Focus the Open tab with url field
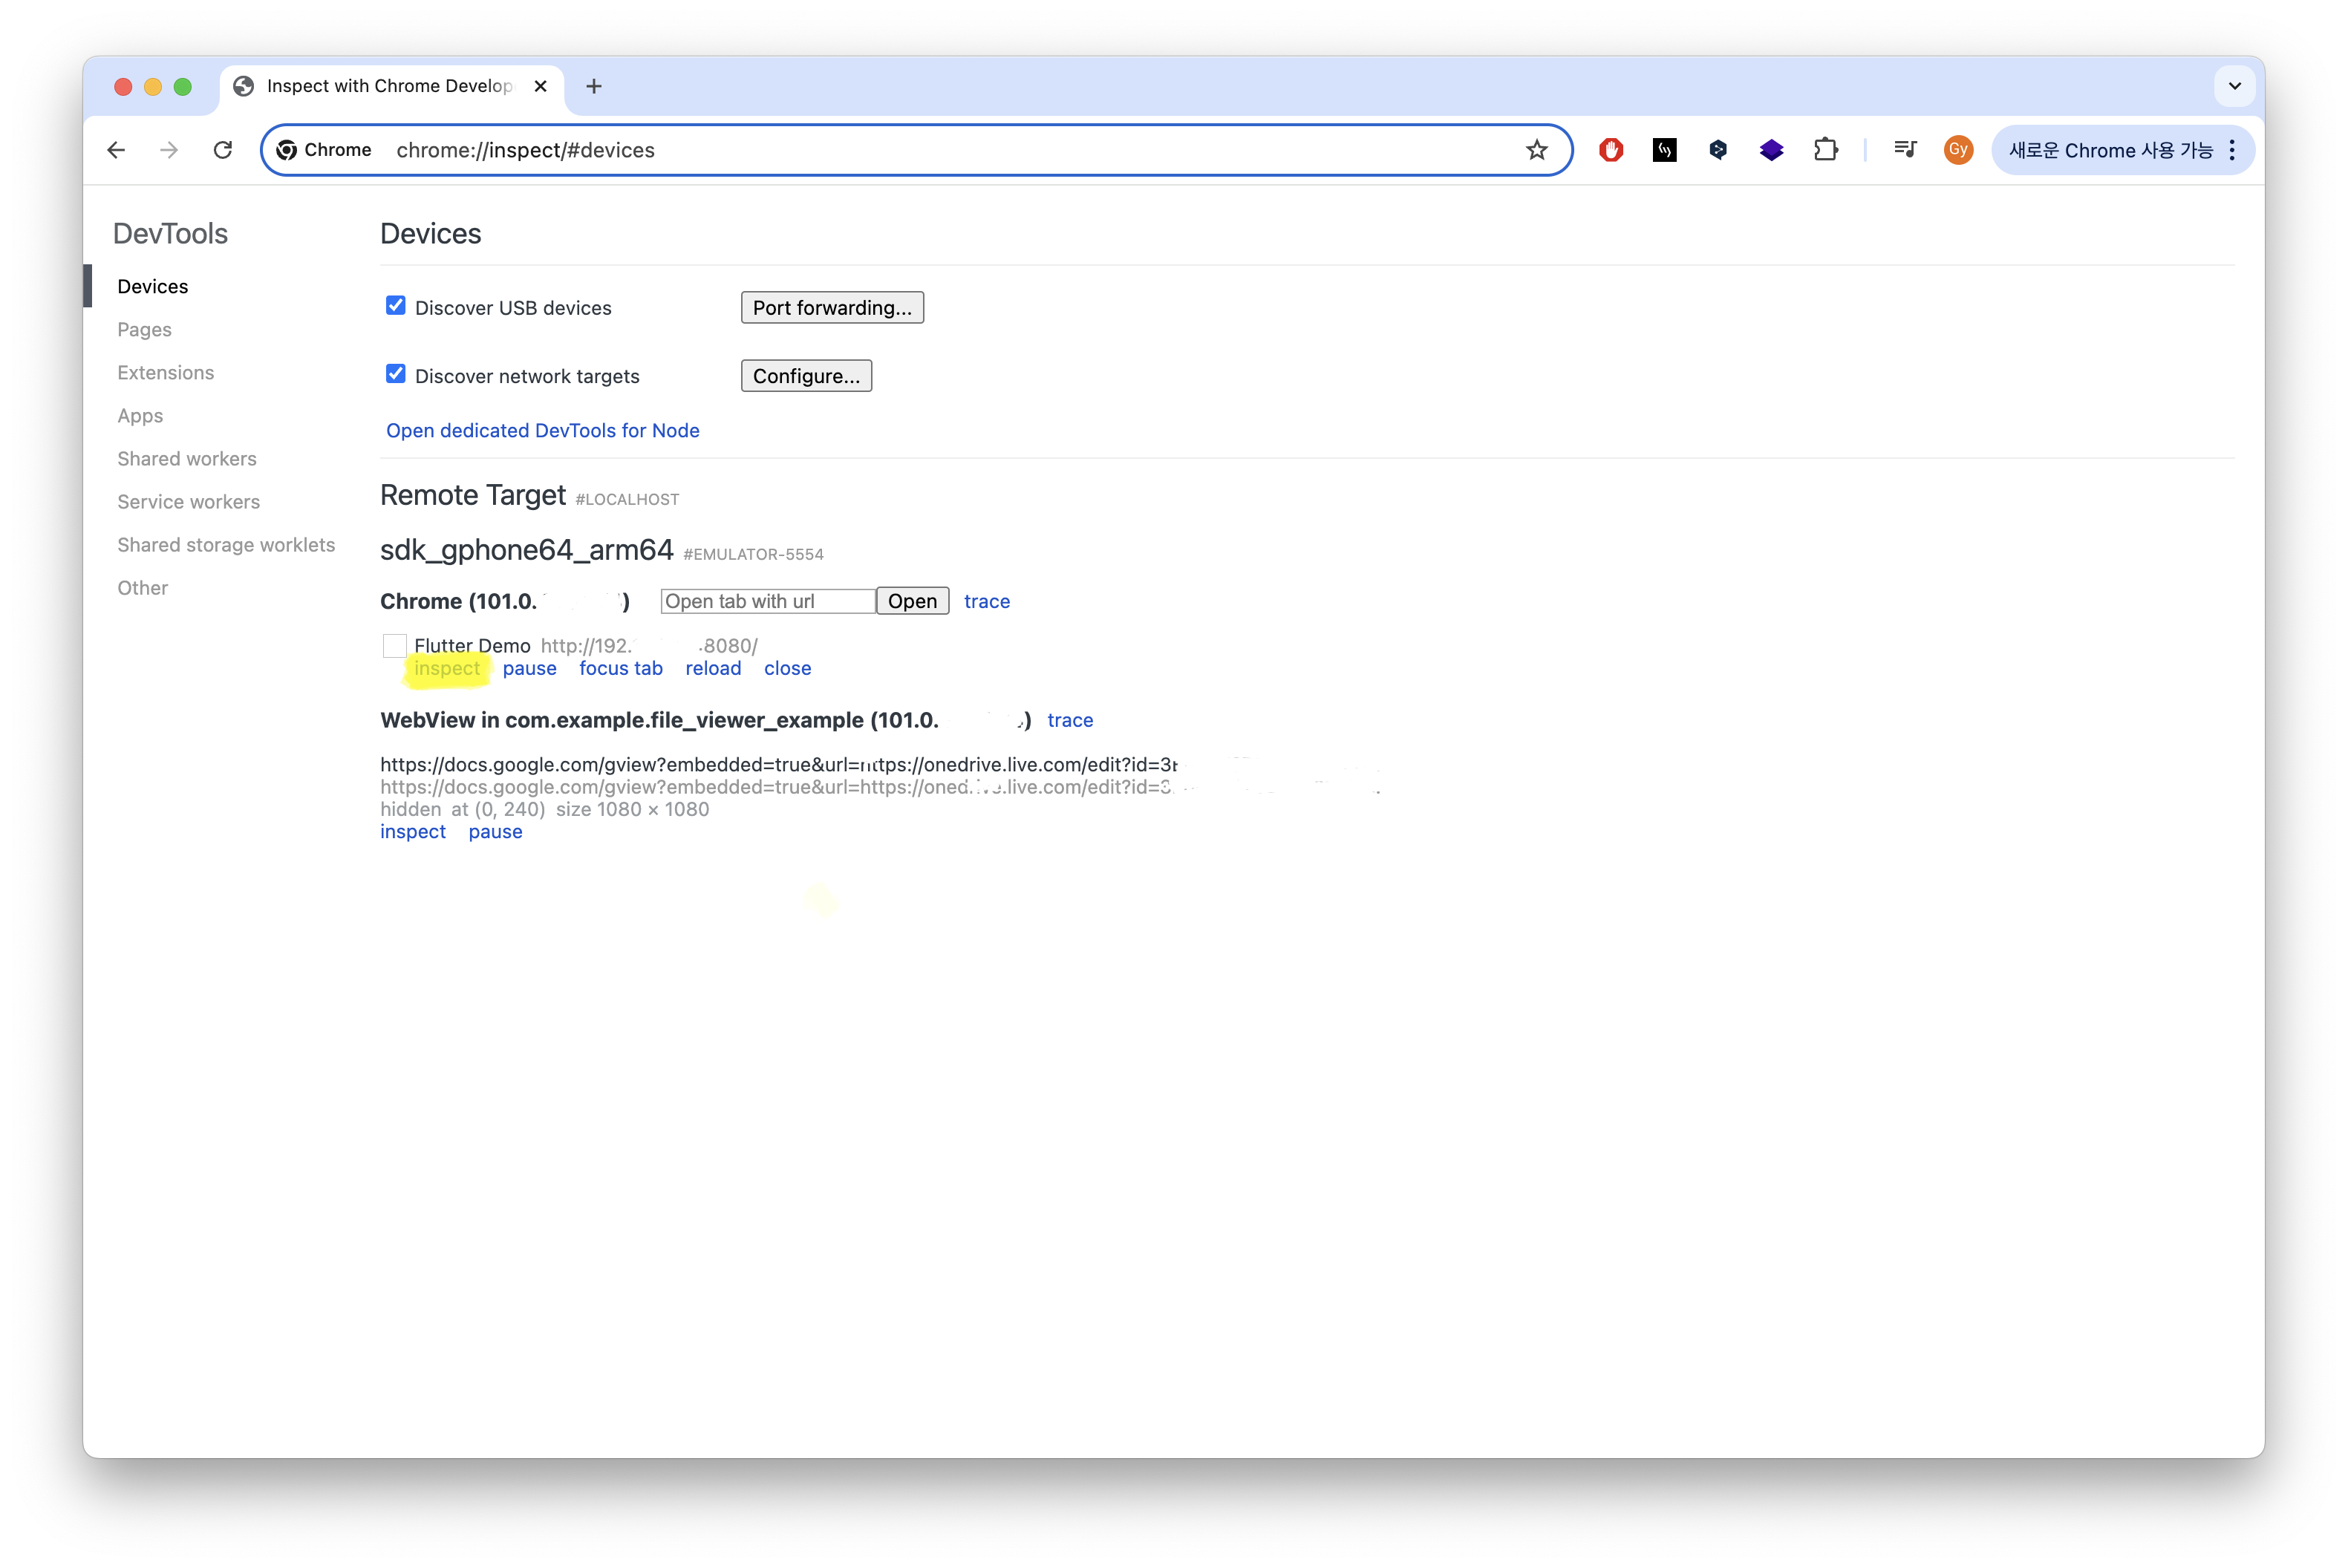Image resolution: width=2348 pixels, height=1568 pixels. (x=767, y=601)
